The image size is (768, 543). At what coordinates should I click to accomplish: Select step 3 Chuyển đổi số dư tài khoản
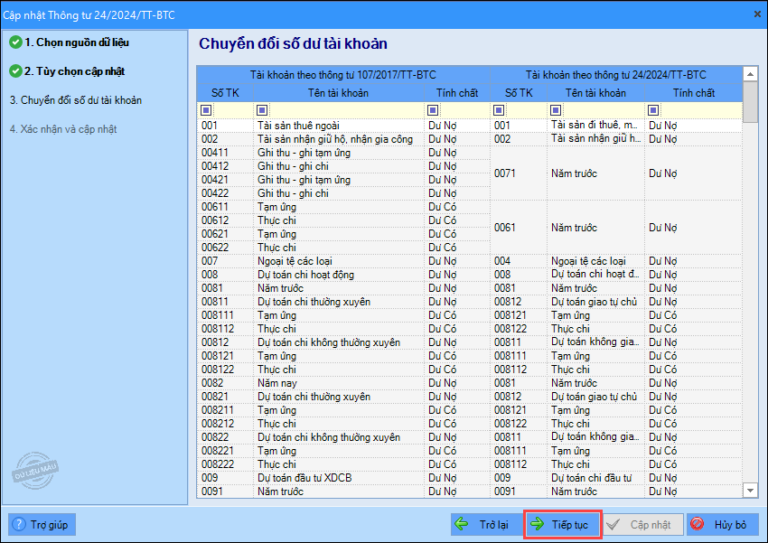pyautogui.click(x=75, y=100)
